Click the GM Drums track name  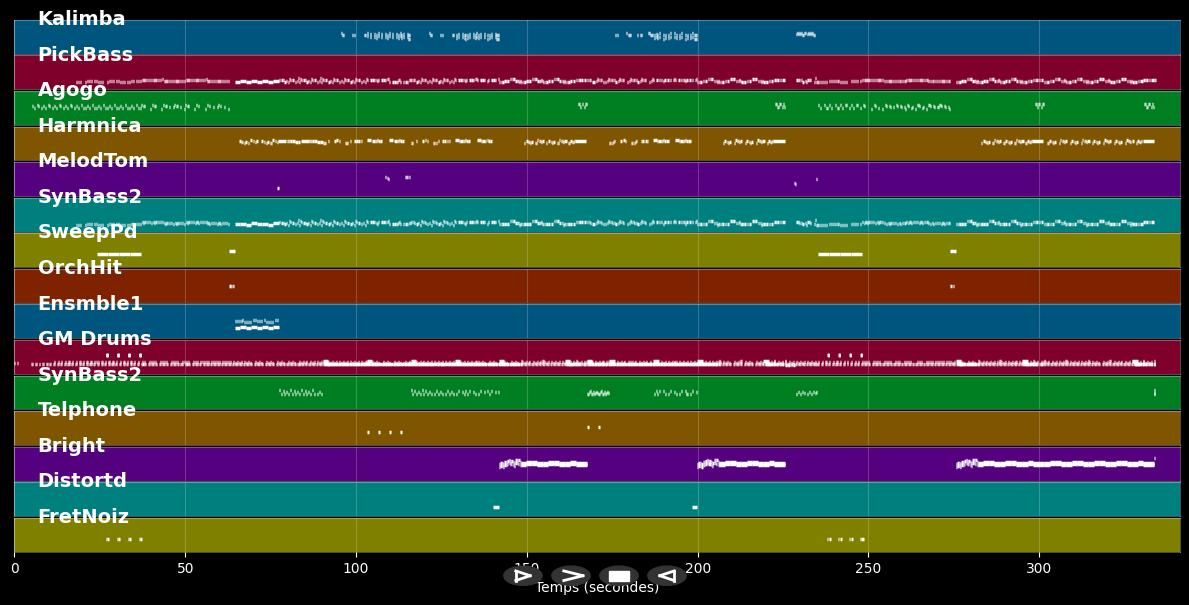pos(94,339)
